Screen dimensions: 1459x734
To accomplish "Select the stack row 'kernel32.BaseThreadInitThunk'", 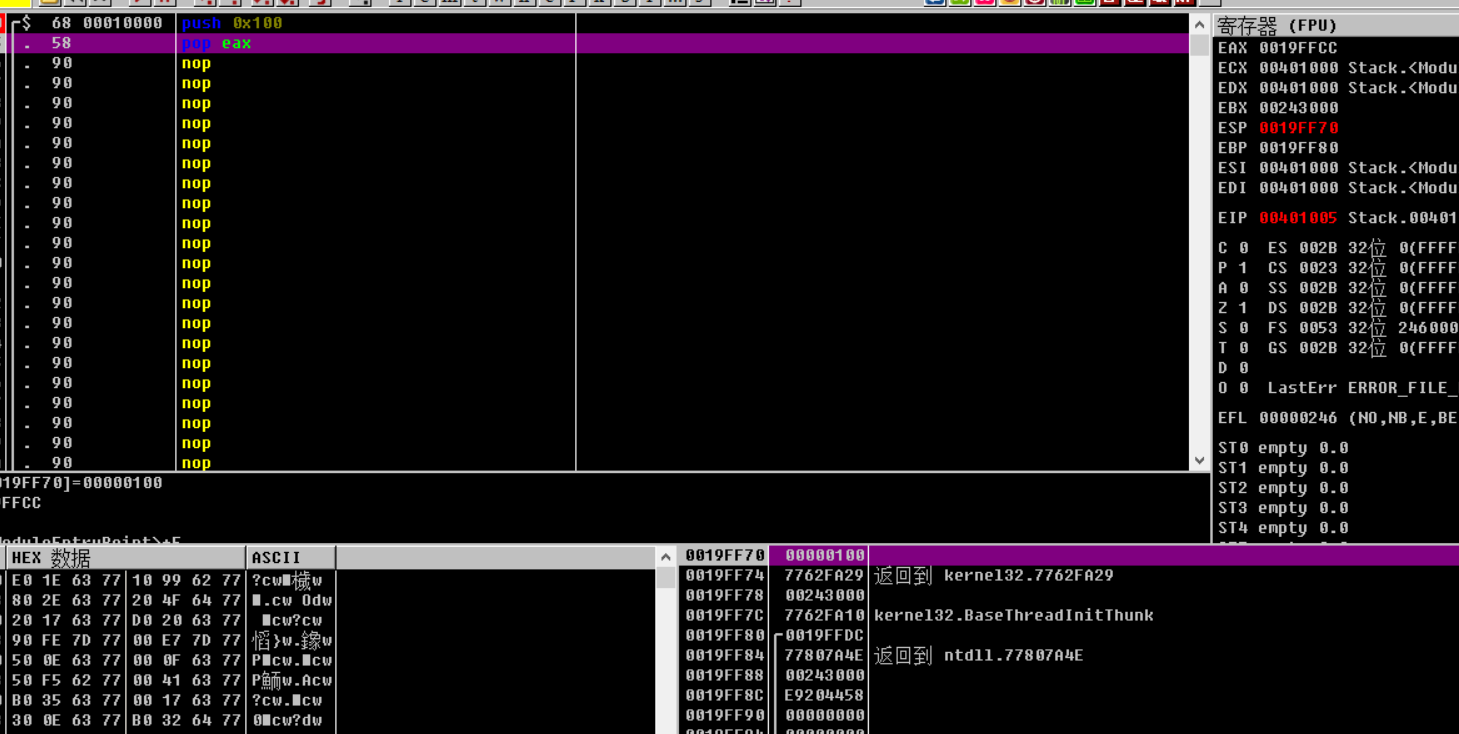I will pos(1069,615).
